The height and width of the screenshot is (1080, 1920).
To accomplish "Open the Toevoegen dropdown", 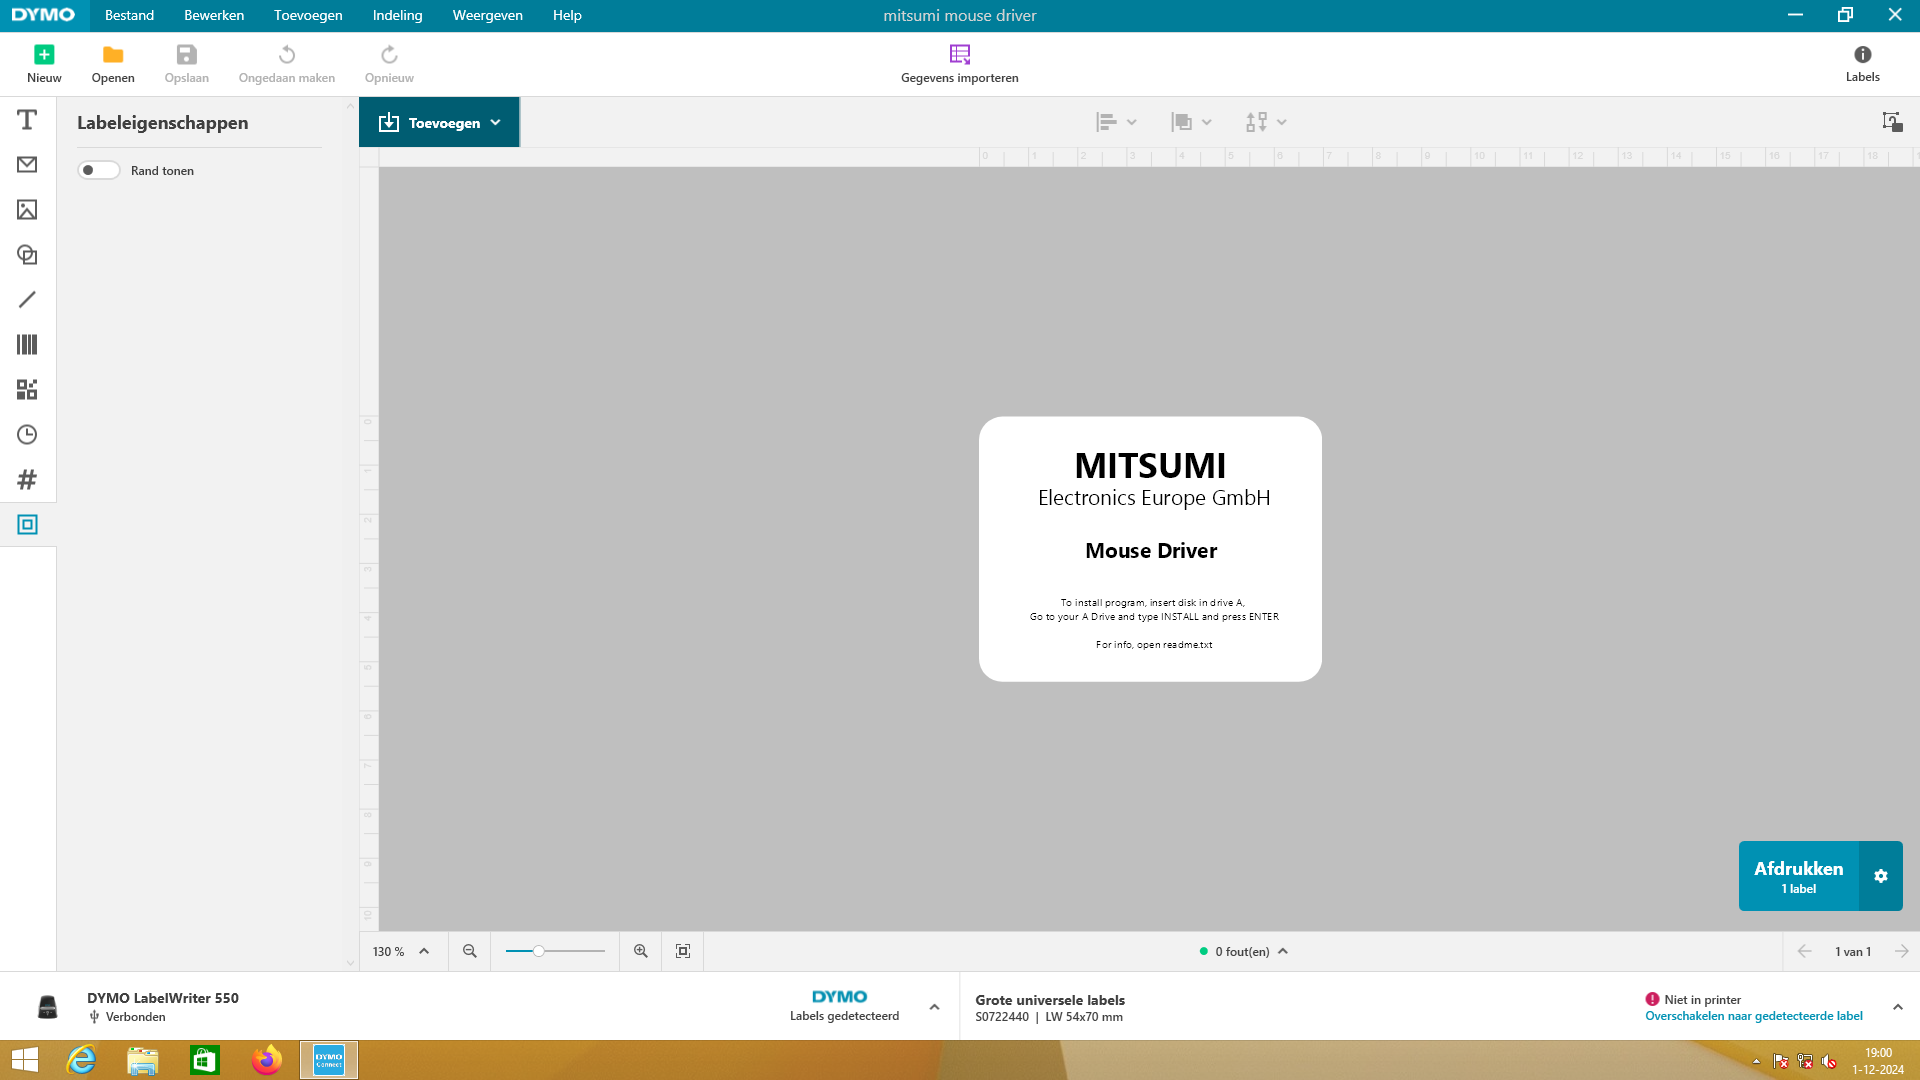I will click(439, 122).
